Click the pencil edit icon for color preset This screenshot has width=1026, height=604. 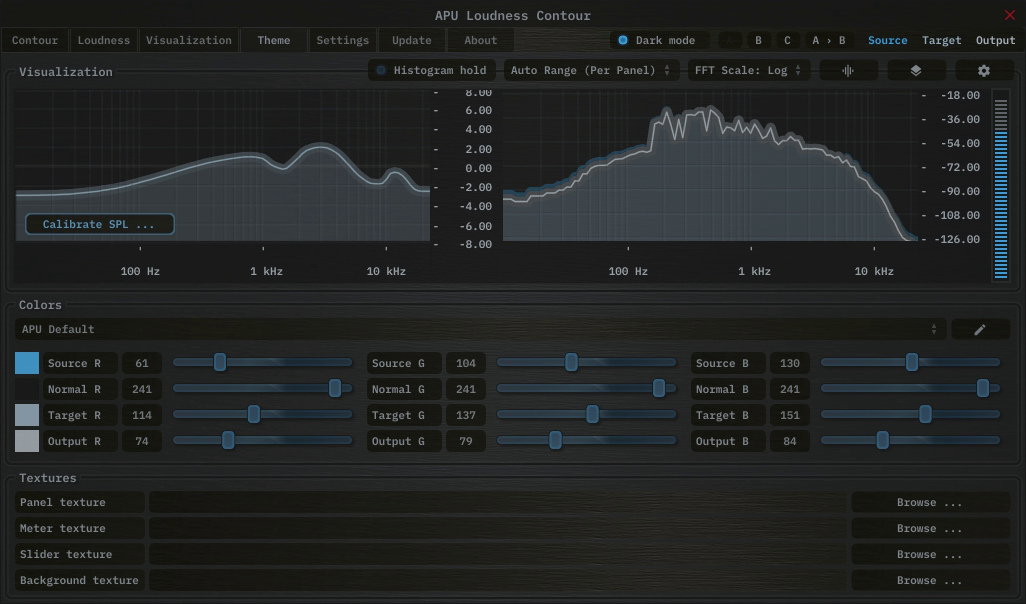(980, 329)
